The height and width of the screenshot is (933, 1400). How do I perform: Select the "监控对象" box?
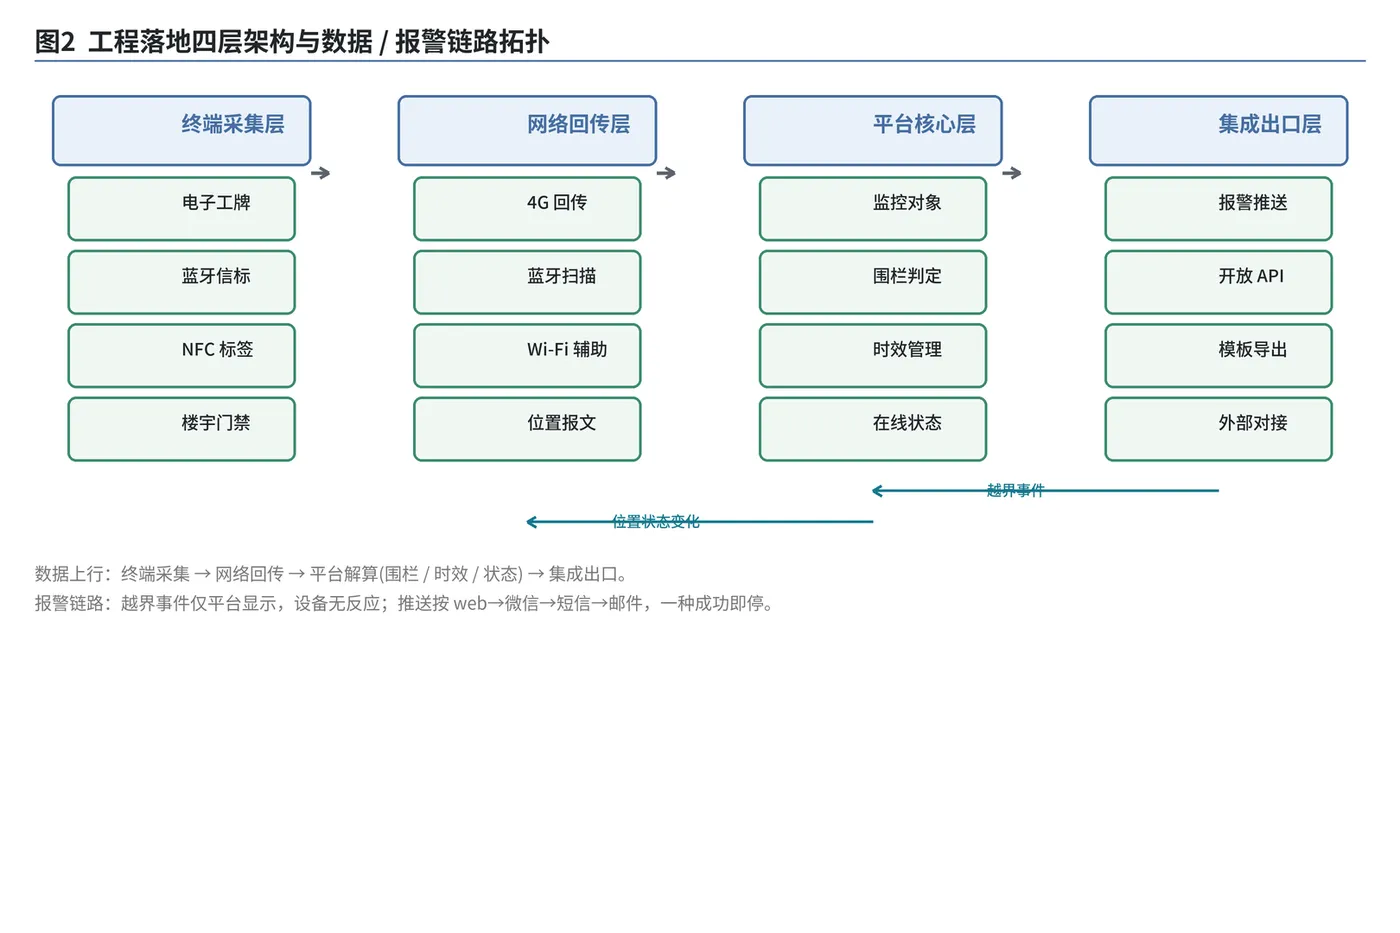click(873, 209)
